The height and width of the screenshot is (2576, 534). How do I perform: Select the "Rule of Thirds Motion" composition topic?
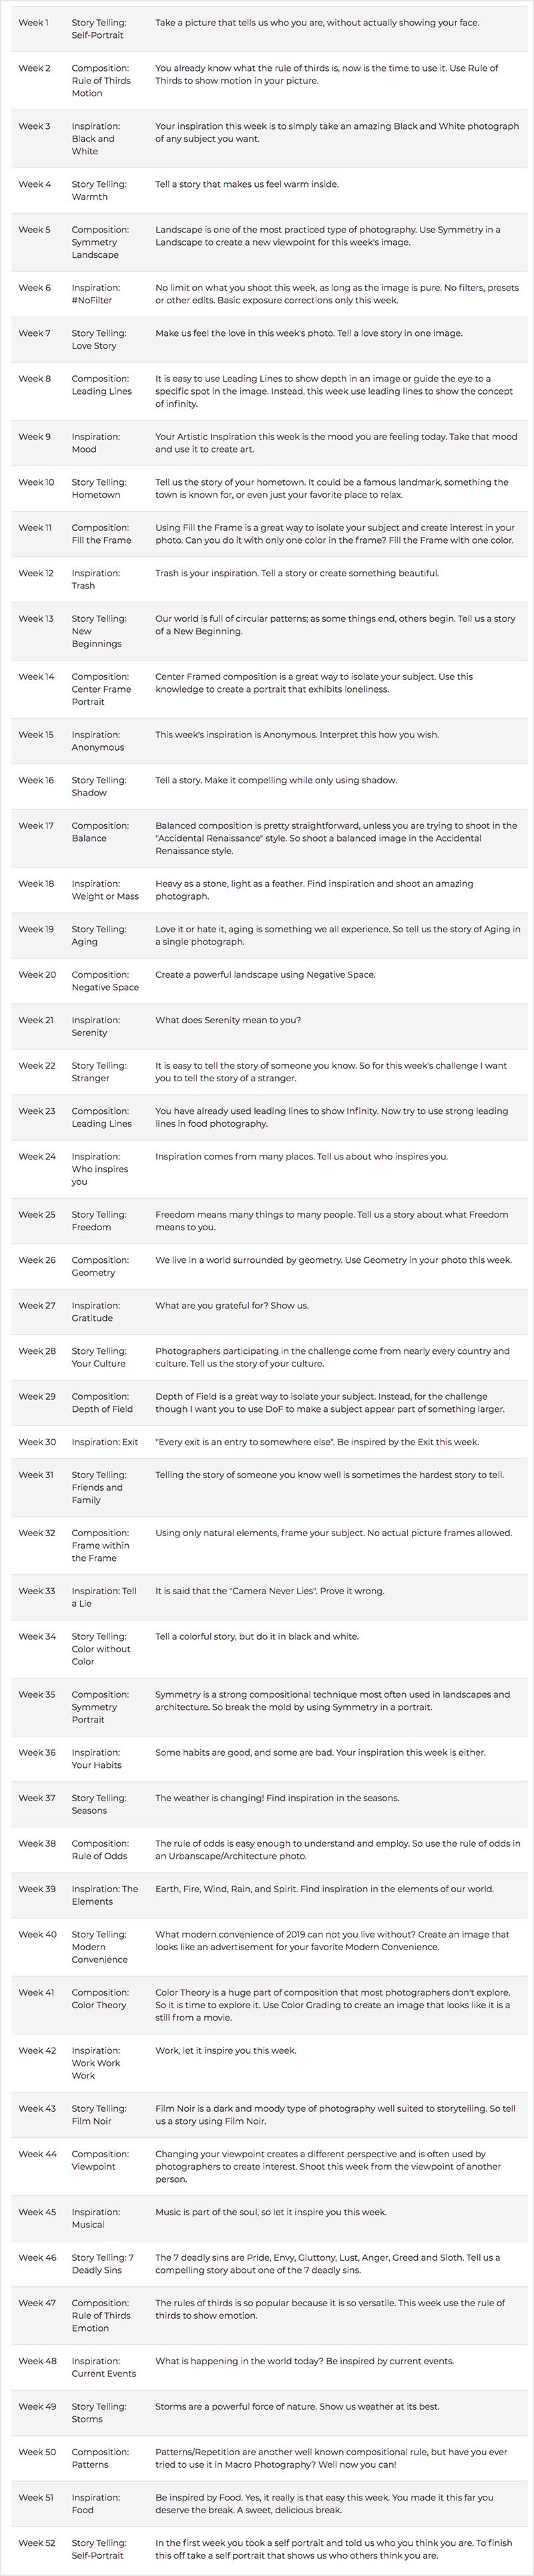point(100,81)
